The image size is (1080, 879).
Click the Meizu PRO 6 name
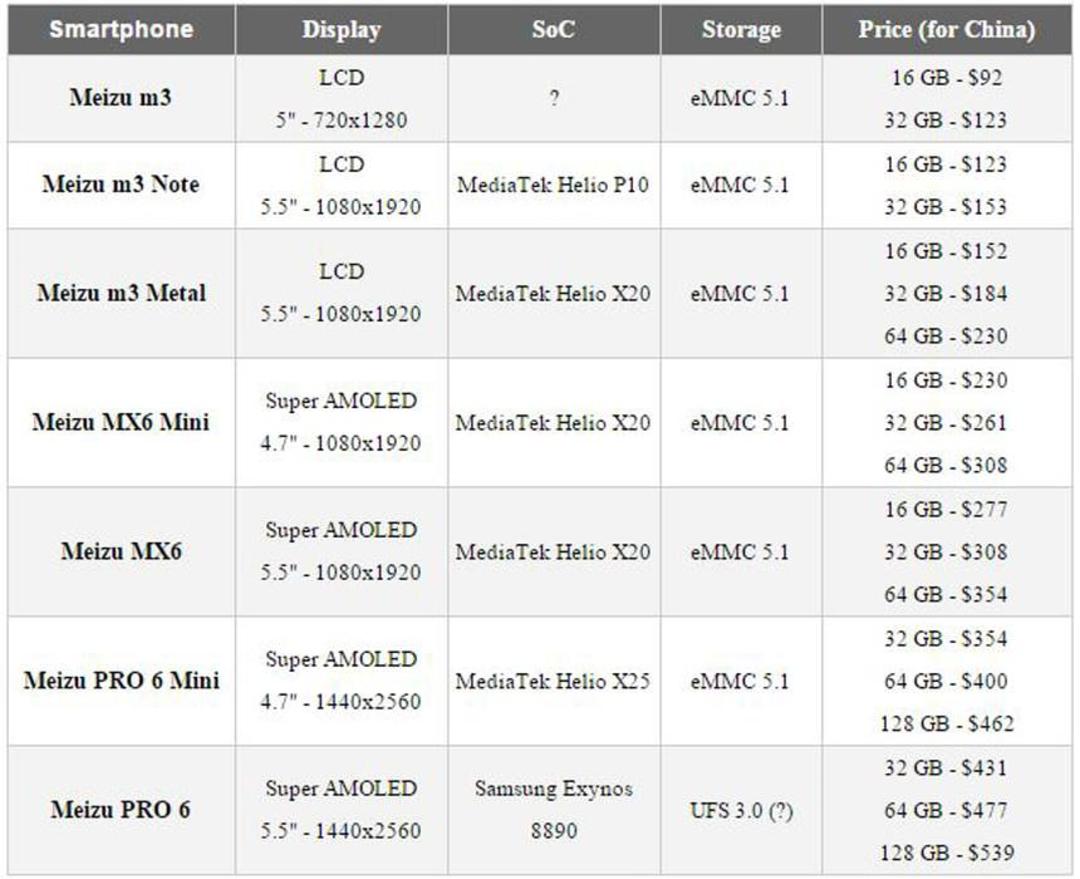coord(121,809)
